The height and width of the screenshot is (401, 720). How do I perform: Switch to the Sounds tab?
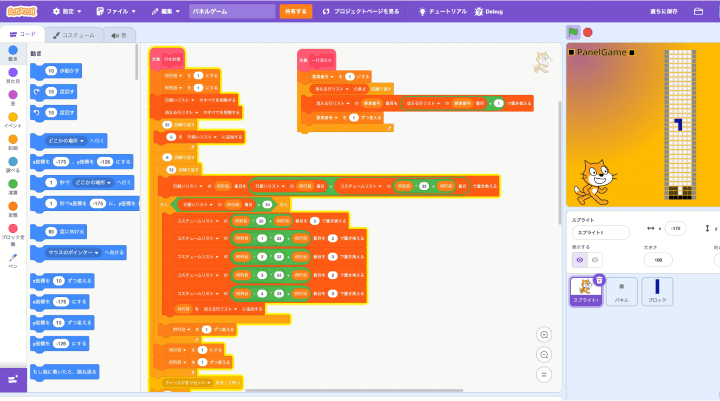(119, 35)
